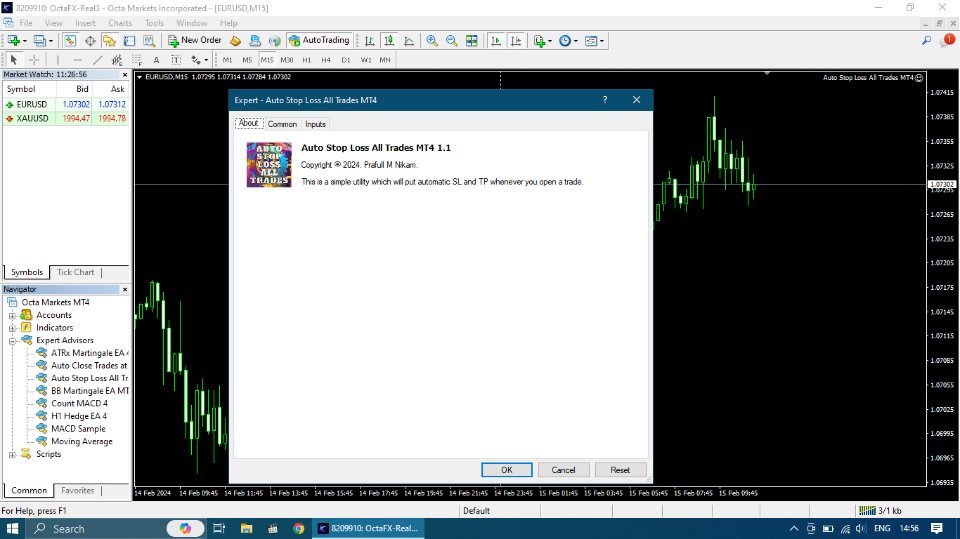Screen dimensions: 960x539
Task: Toggle the AutoTrading button
Action: 319,40
